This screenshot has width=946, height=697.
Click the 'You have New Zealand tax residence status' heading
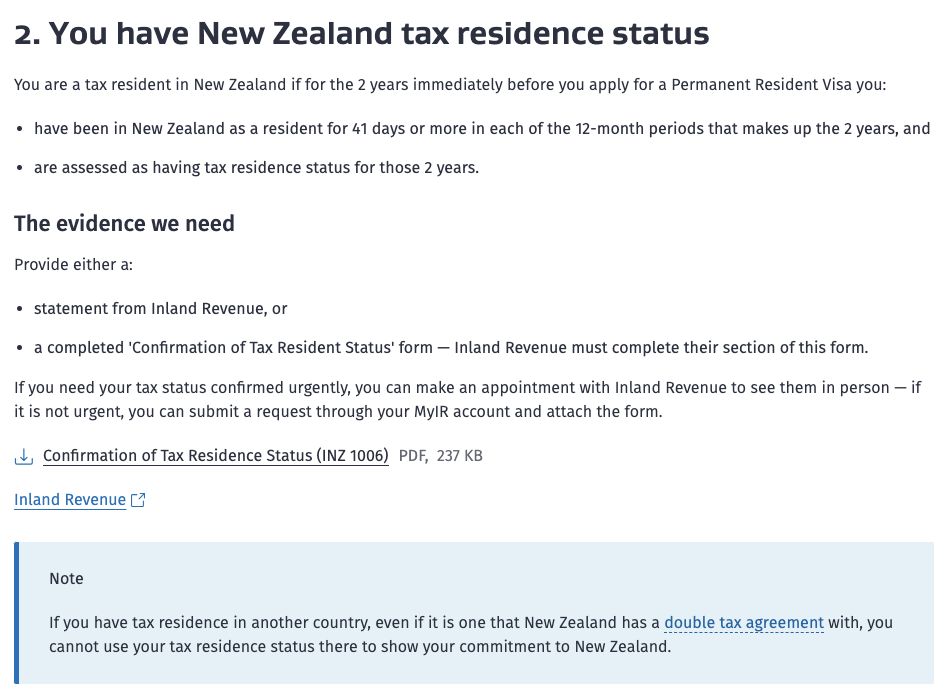pyautogui.click(x=361, y=34)
